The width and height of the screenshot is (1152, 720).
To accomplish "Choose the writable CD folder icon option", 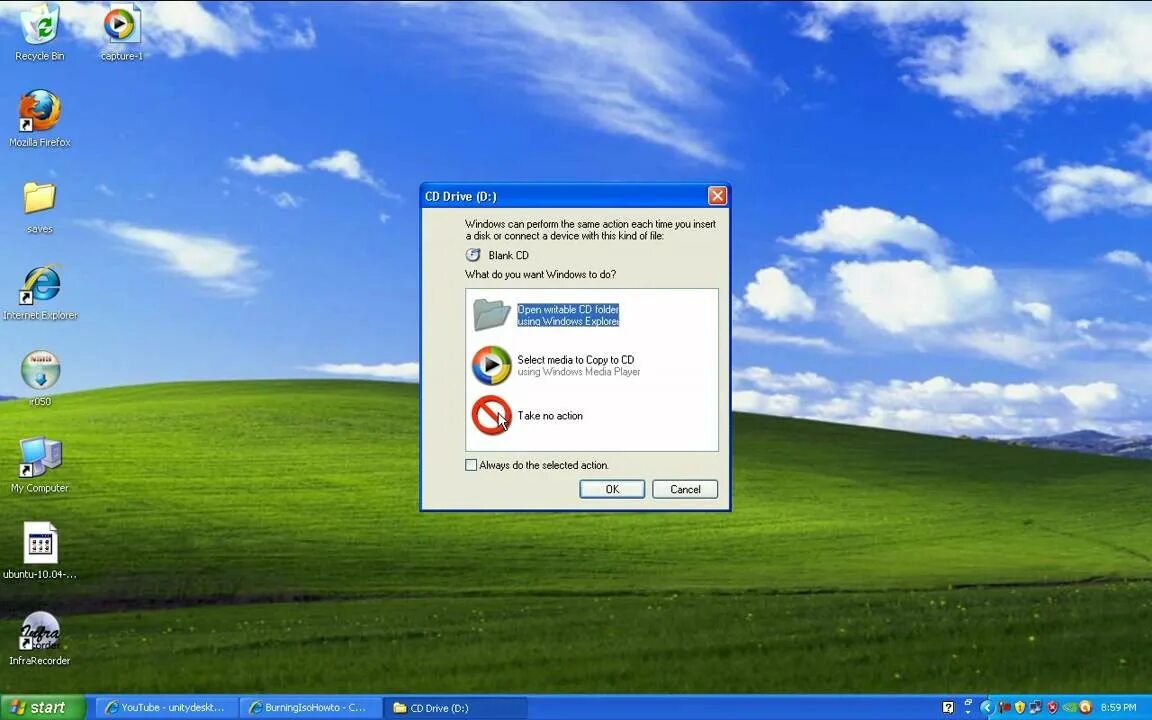I will [x=492, y=314].
